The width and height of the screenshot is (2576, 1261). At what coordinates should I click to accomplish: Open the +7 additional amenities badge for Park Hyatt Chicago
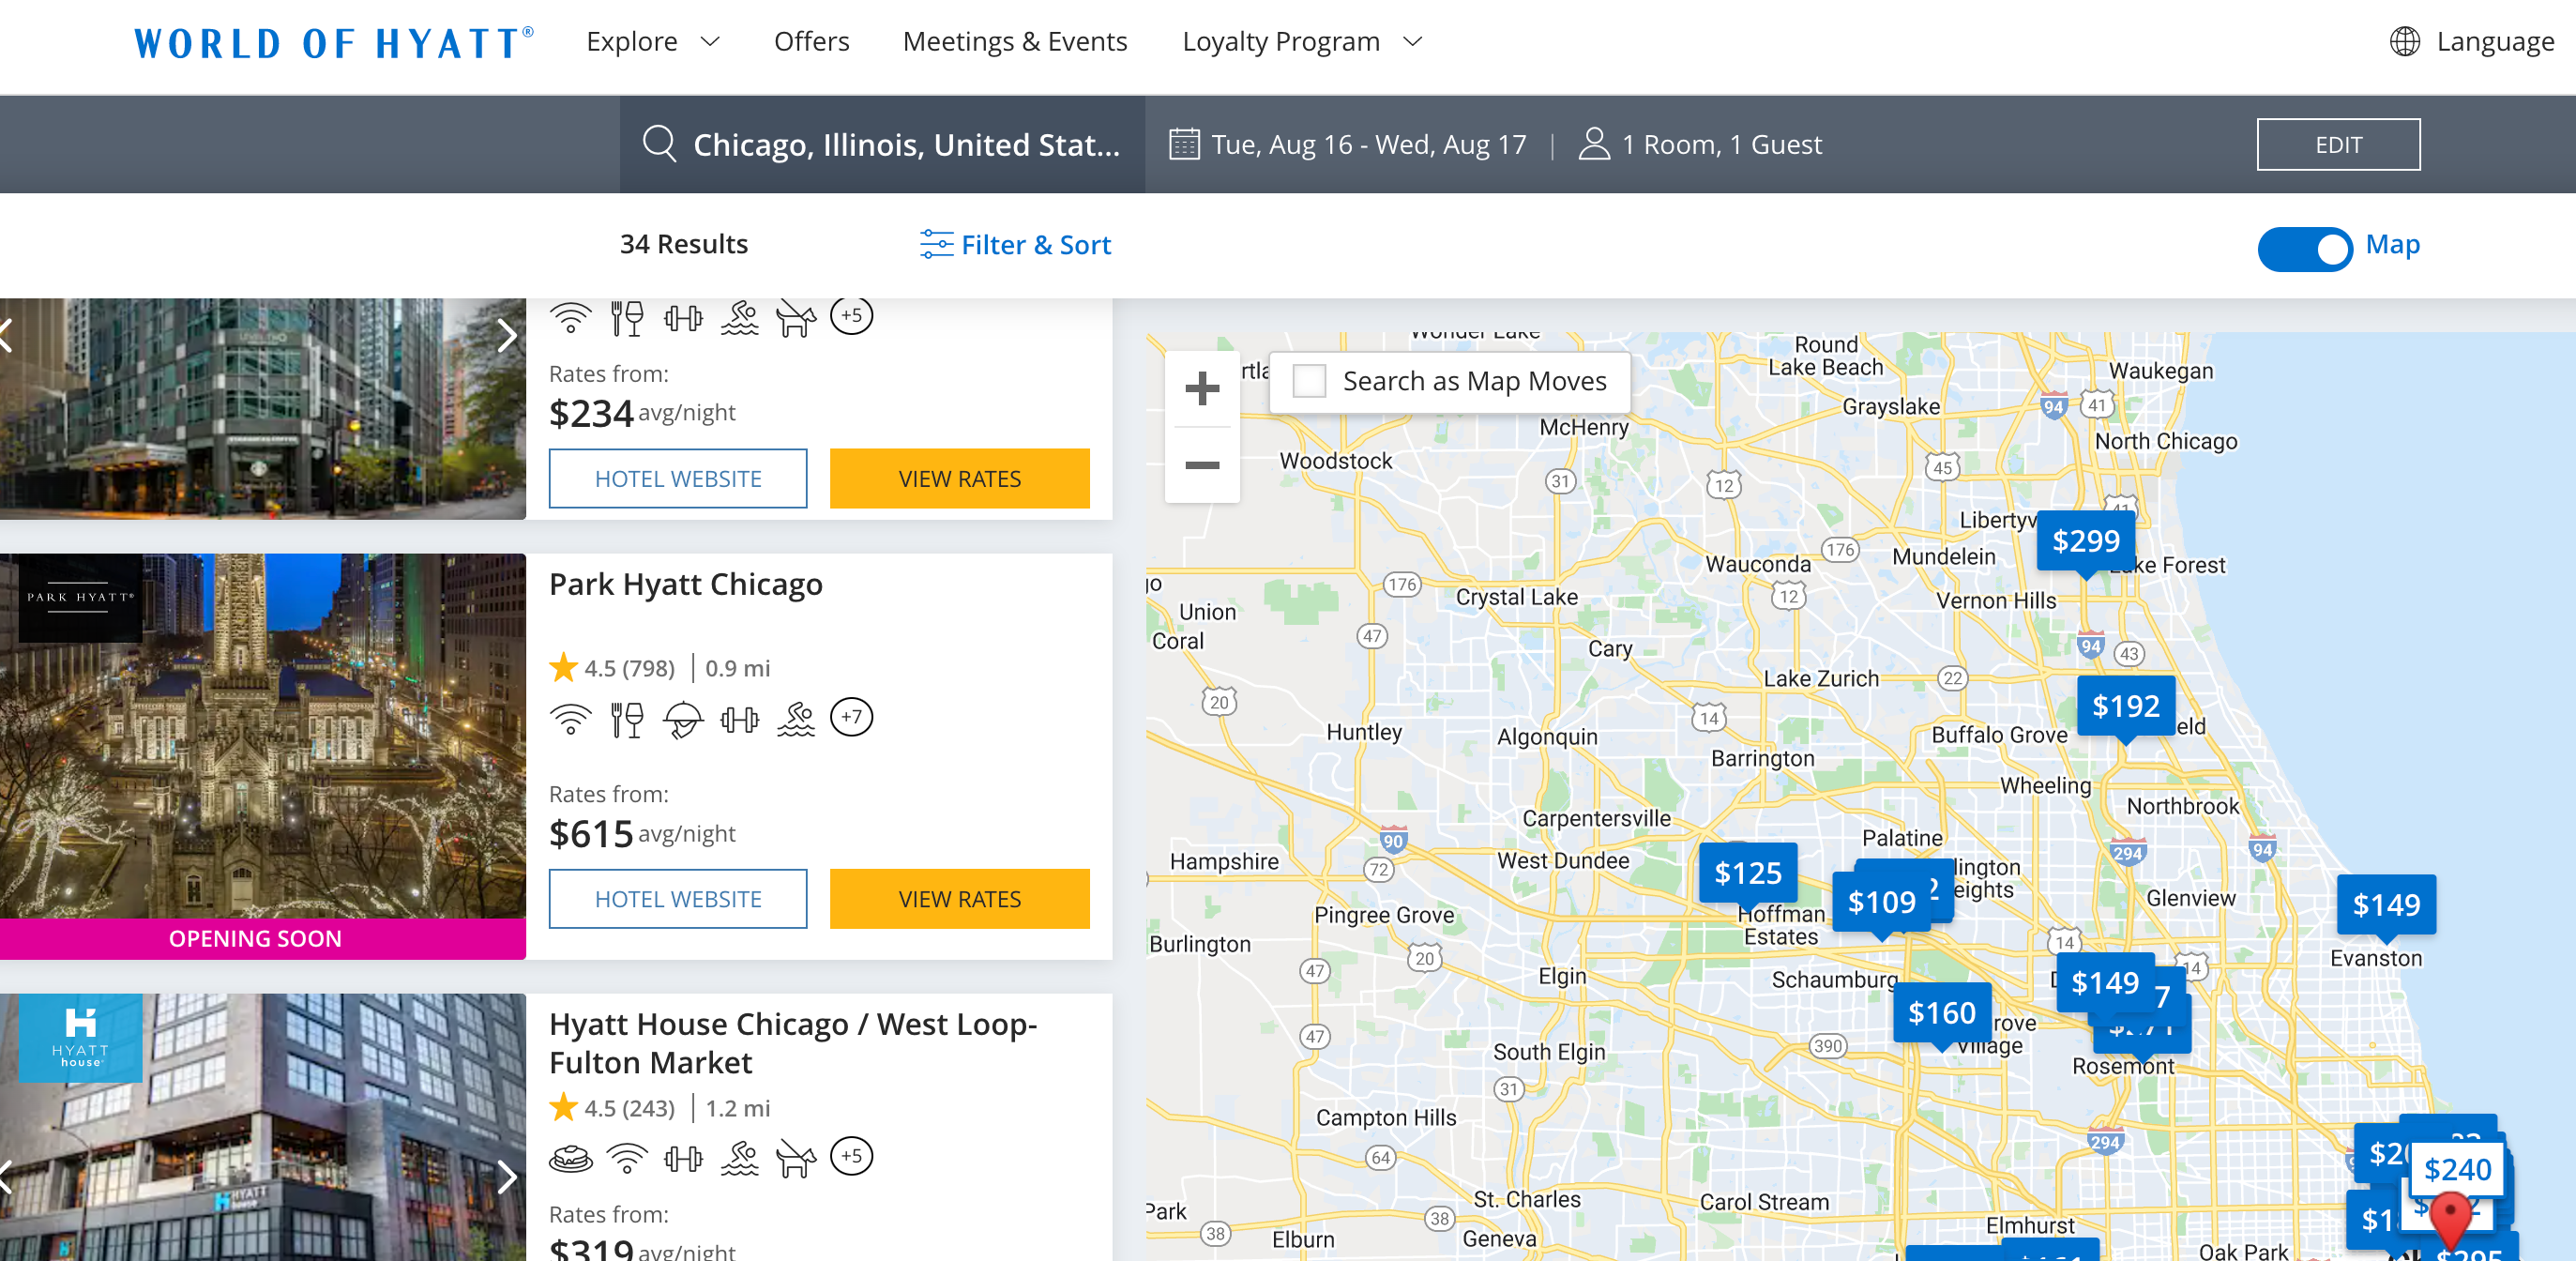click(851, 717)
